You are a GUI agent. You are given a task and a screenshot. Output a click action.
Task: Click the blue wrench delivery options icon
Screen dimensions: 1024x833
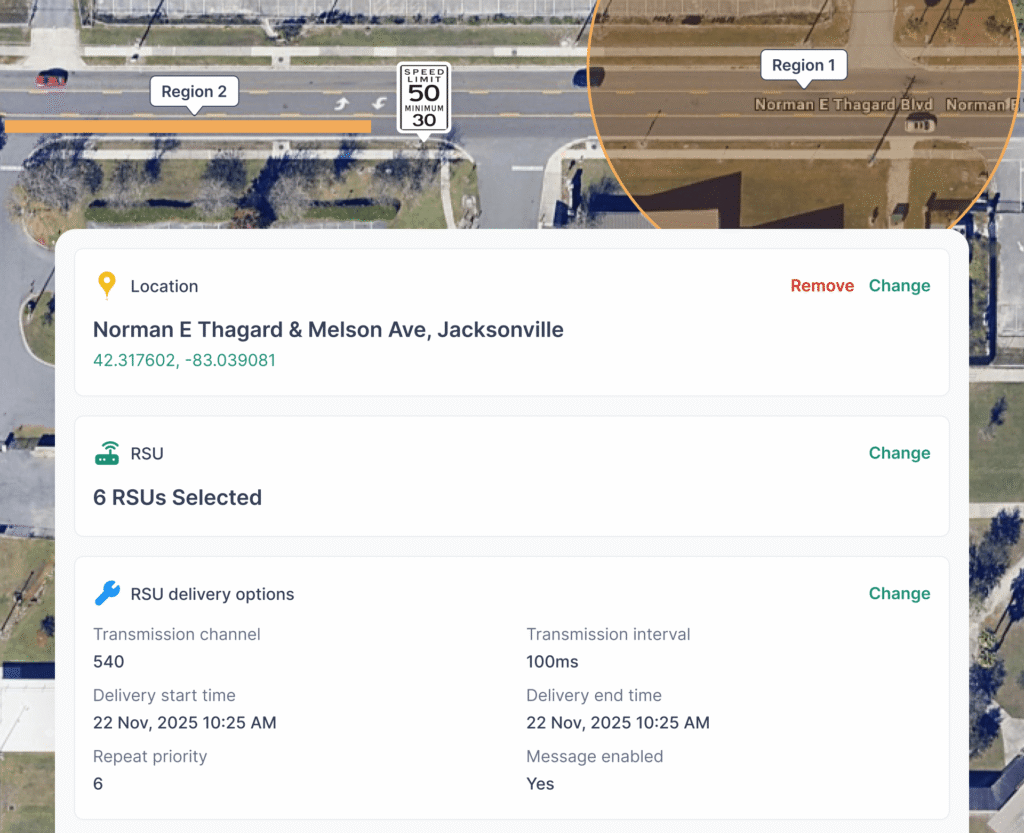107,593
